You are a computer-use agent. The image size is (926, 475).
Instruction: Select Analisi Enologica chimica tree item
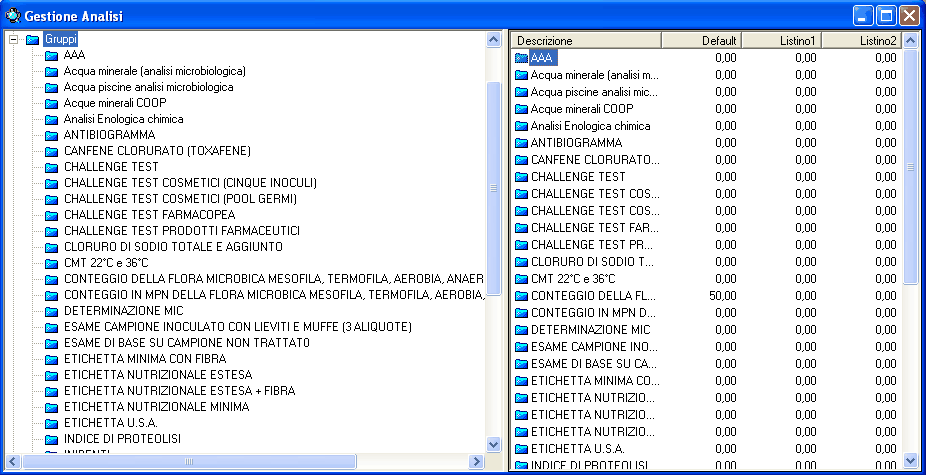pos(123,119)
